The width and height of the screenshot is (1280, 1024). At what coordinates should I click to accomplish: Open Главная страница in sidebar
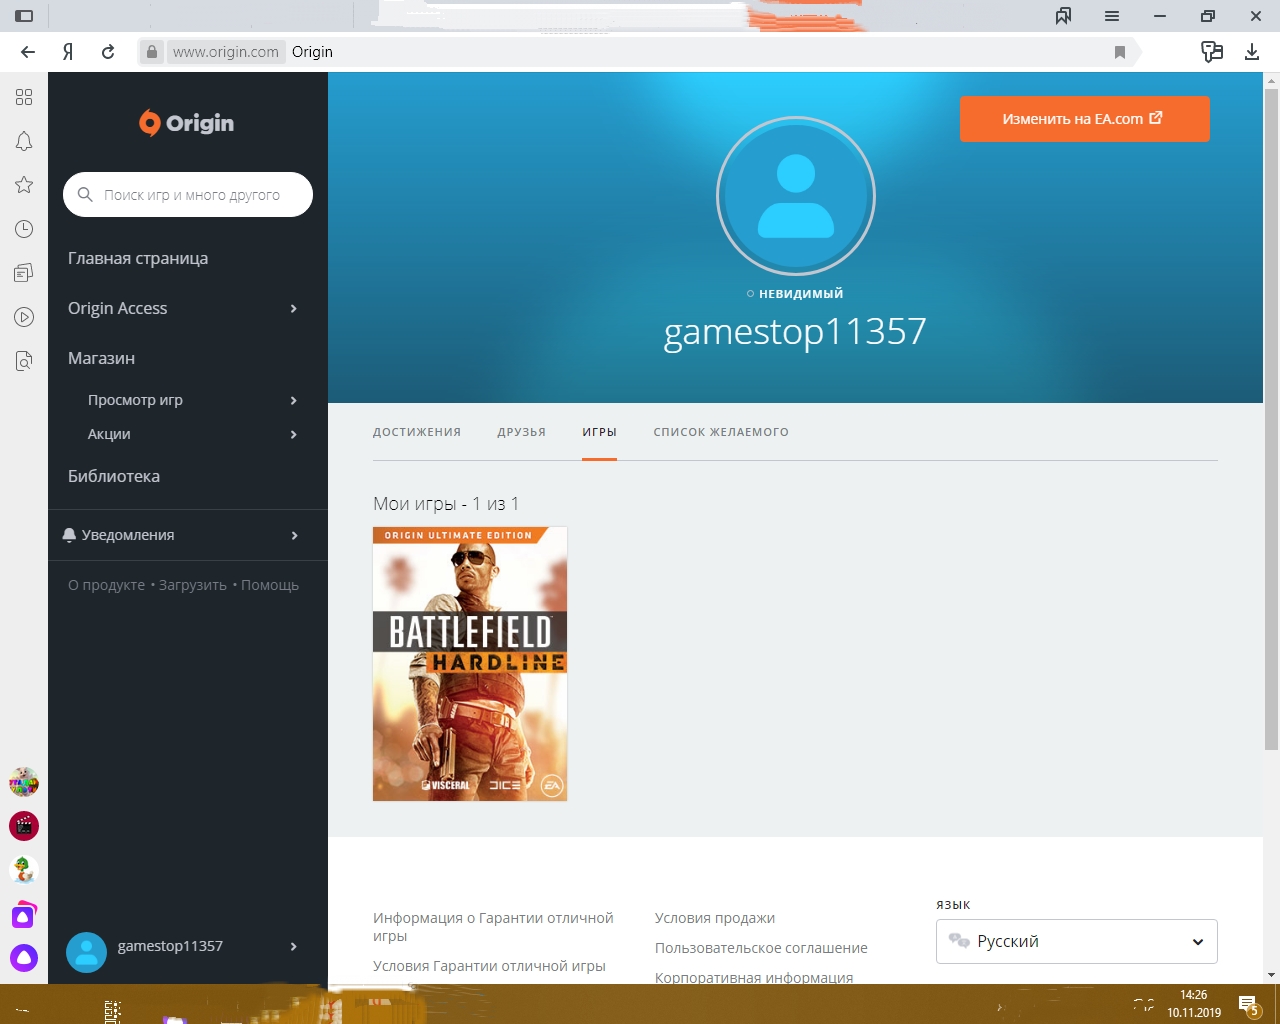(x=138, y=258)
